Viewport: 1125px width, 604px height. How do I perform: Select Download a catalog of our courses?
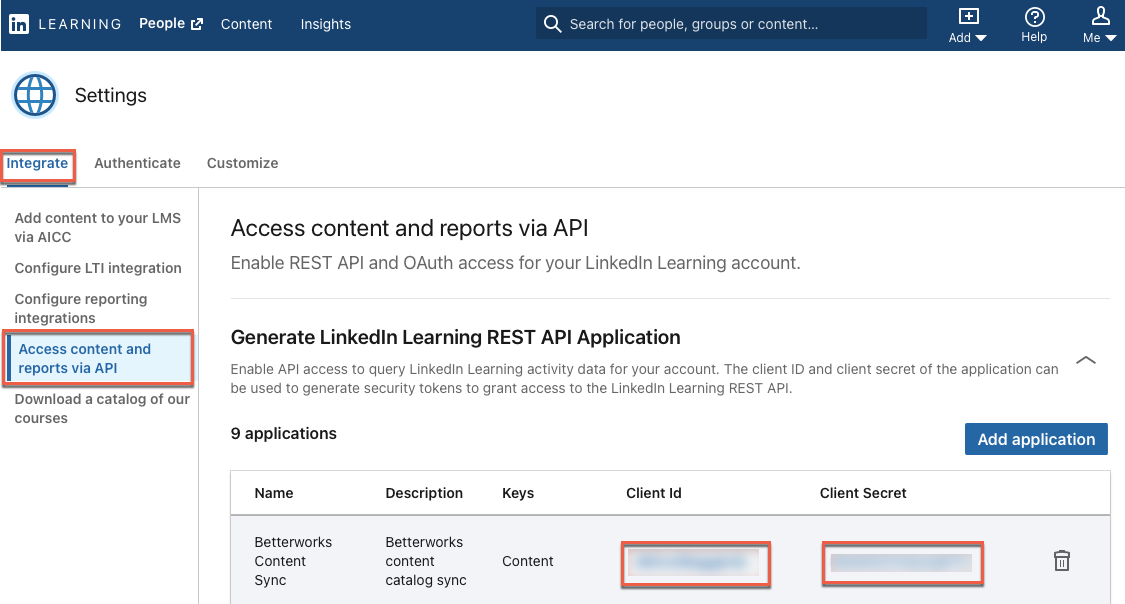pyautogui.click(x=99, y=408)
